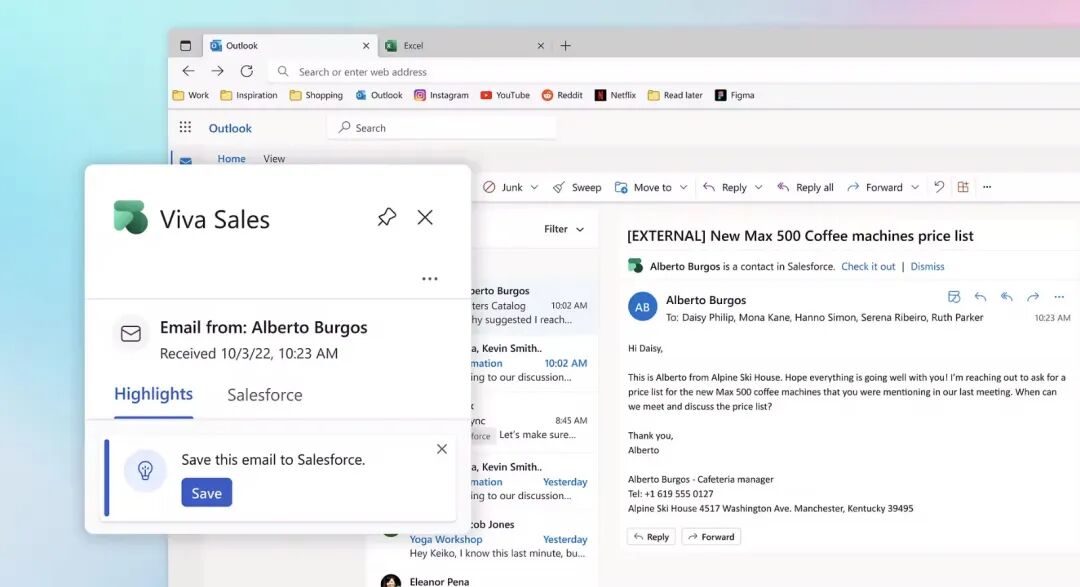Click the browser address bar
Image resolution: width=1080 pixels, height=587 pixels.
(675, 72)
